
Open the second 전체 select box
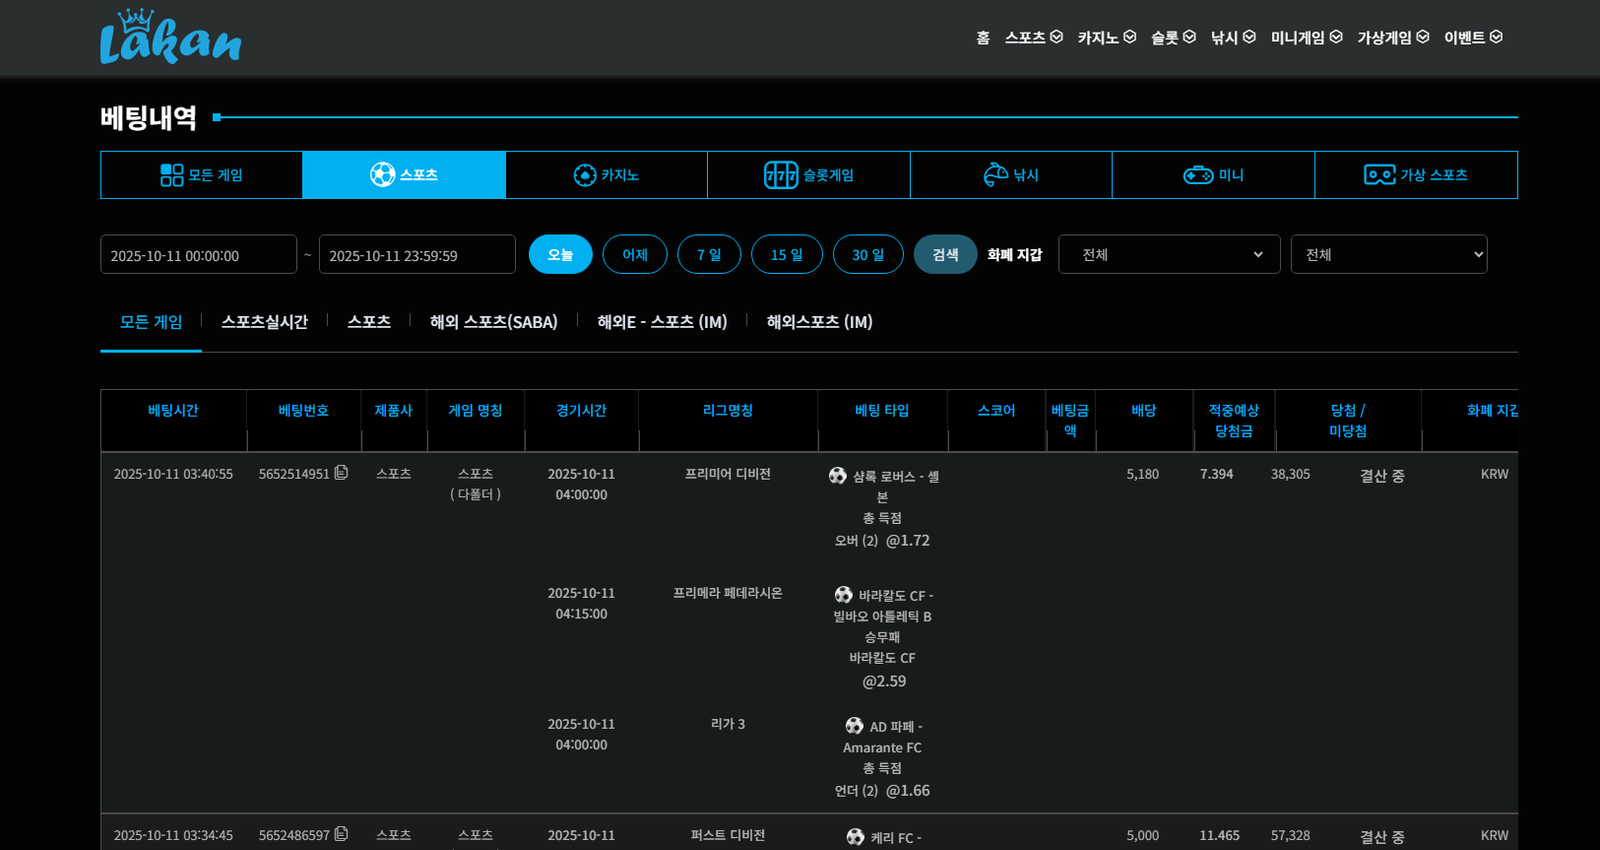1388,254
